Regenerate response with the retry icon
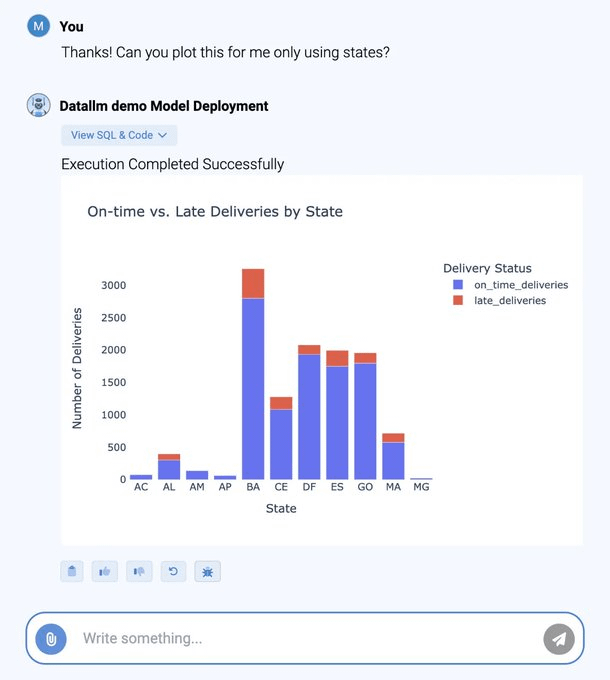This screenshot has width=610, height=680. pos(173,571)
